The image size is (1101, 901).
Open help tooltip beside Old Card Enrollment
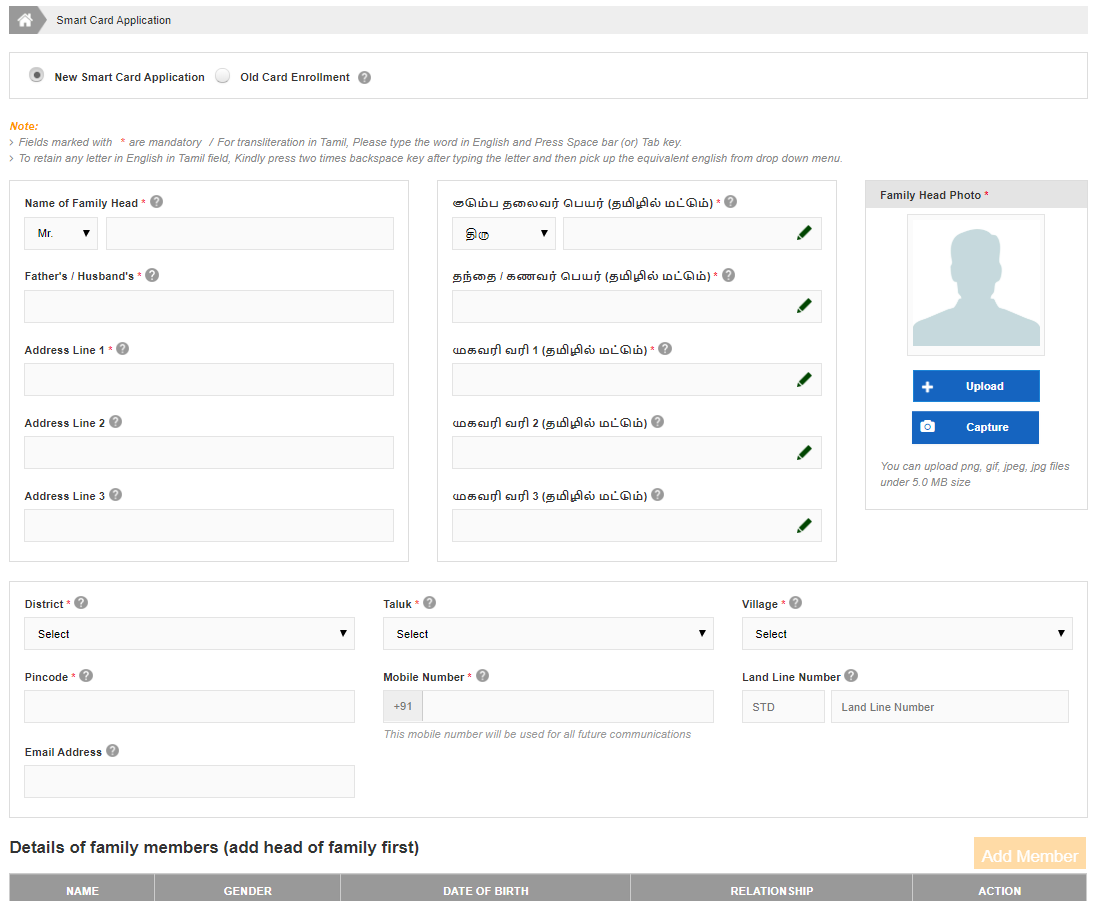coord(364,76)
